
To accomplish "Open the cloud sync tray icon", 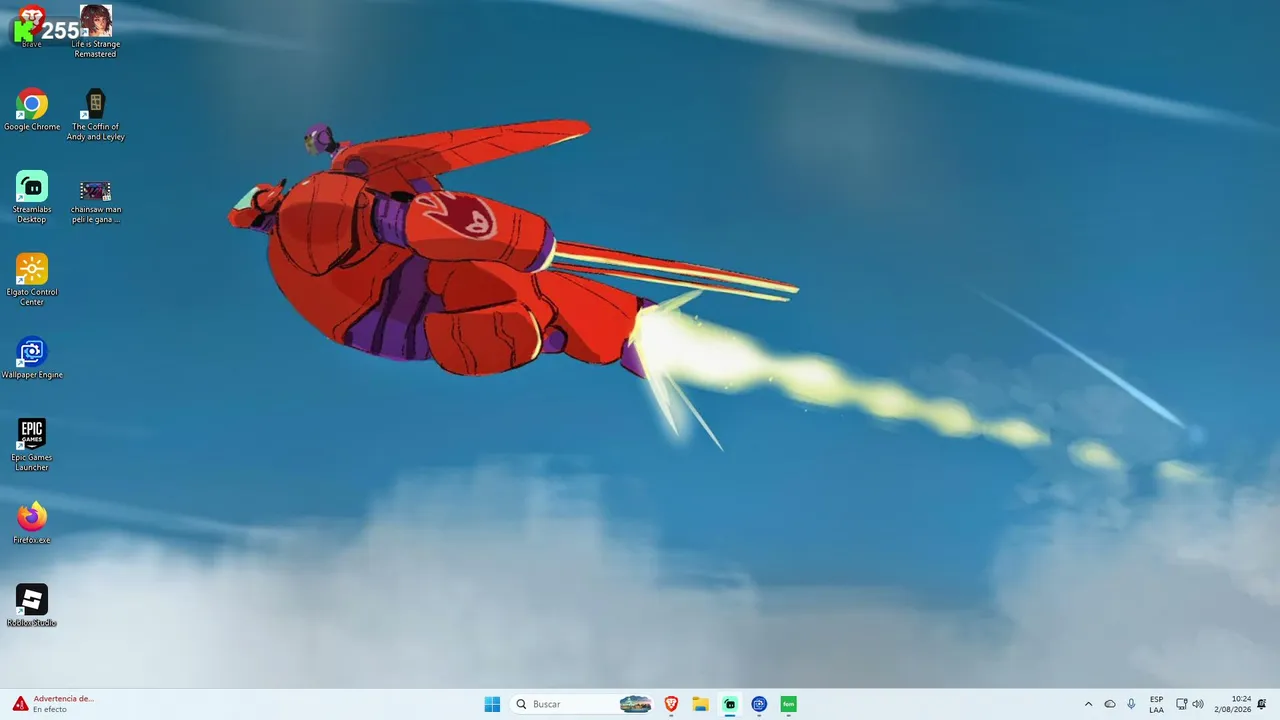I will click(1110, 704).
